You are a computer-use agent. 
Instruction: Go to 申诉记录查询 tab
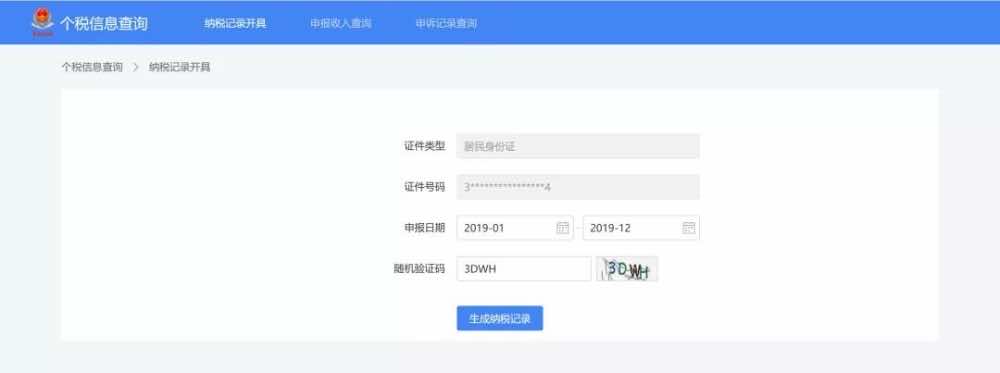coord(446,24)
